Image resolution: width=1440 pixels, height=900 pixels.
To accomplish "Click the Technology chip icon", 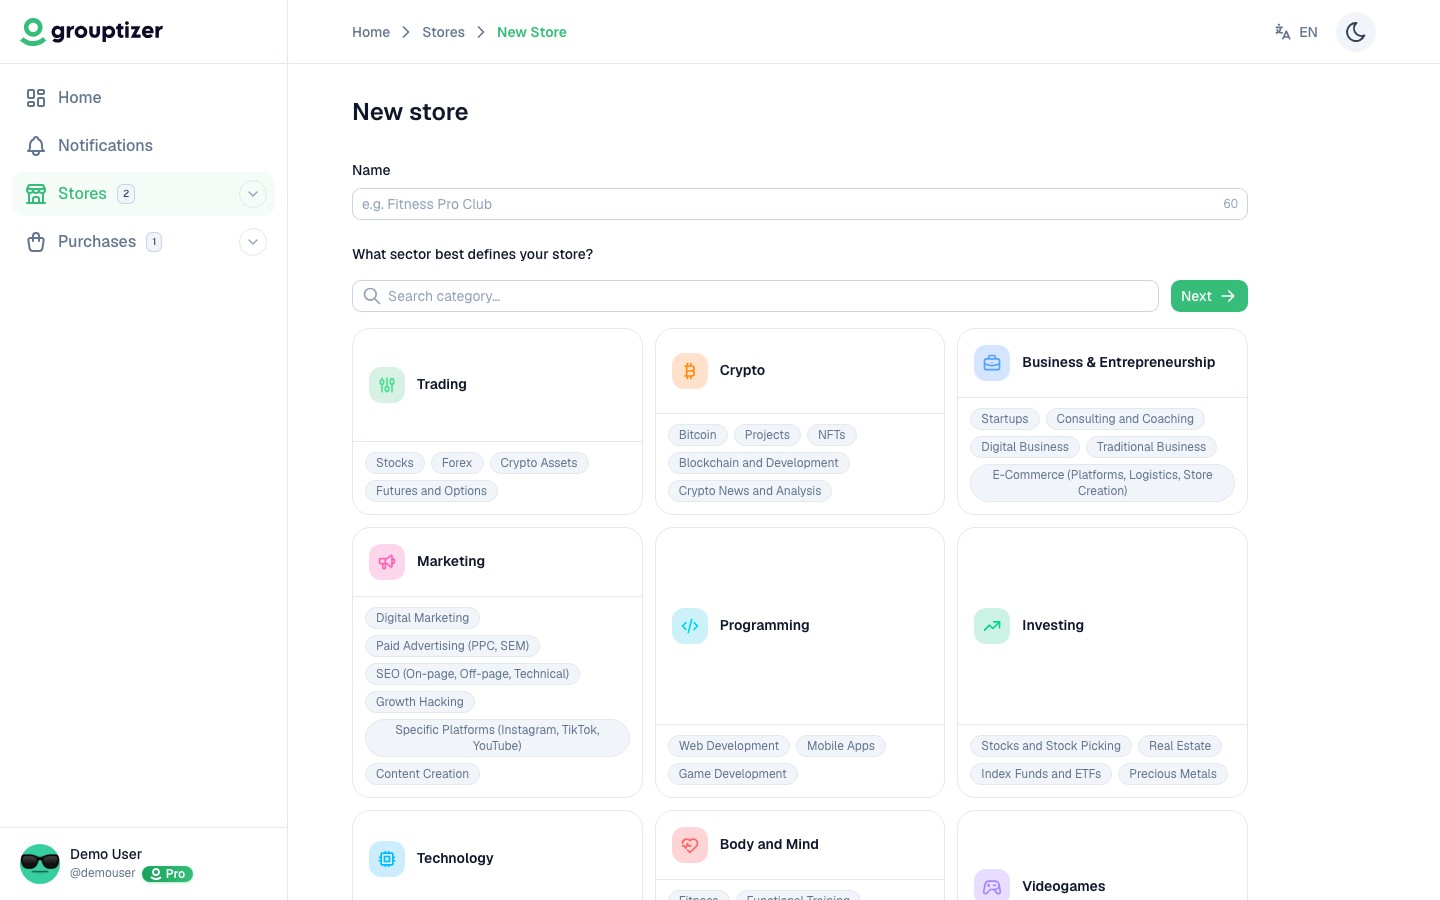I will [x=387, y=859].
